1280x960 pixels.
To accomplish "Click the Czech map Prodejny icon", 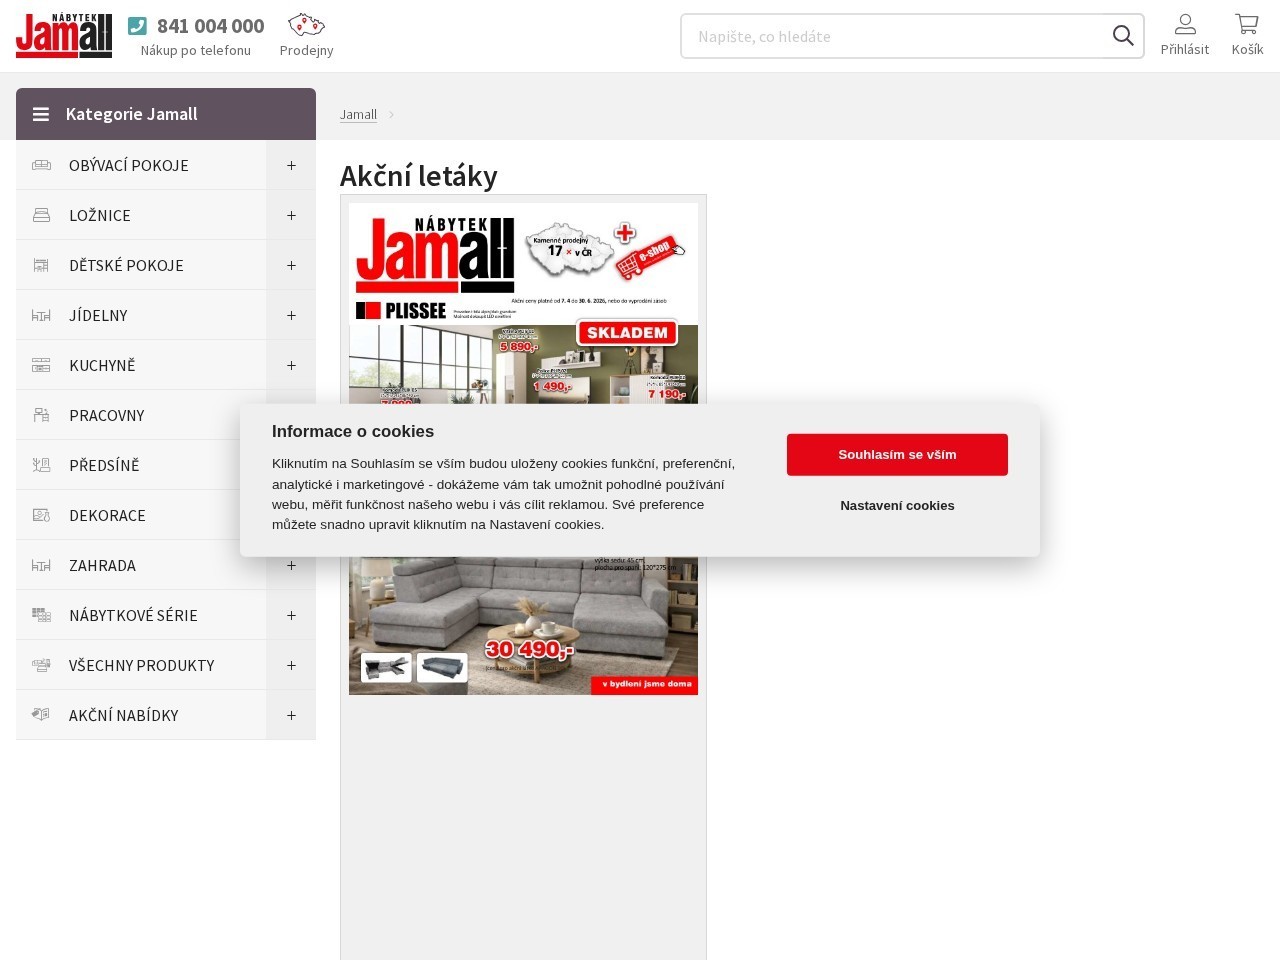I will pyautogui.click(x=306, y=25).
